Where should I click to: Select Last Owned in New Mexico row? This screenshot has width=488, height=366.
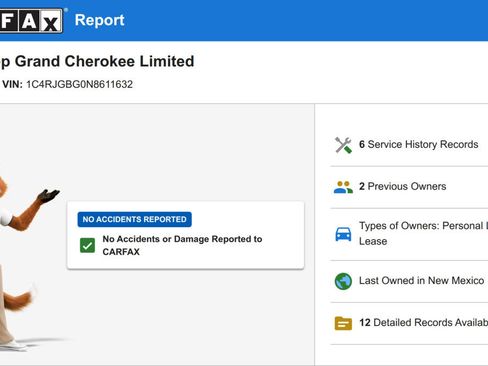pyautogui.click(x=409, y=281)
